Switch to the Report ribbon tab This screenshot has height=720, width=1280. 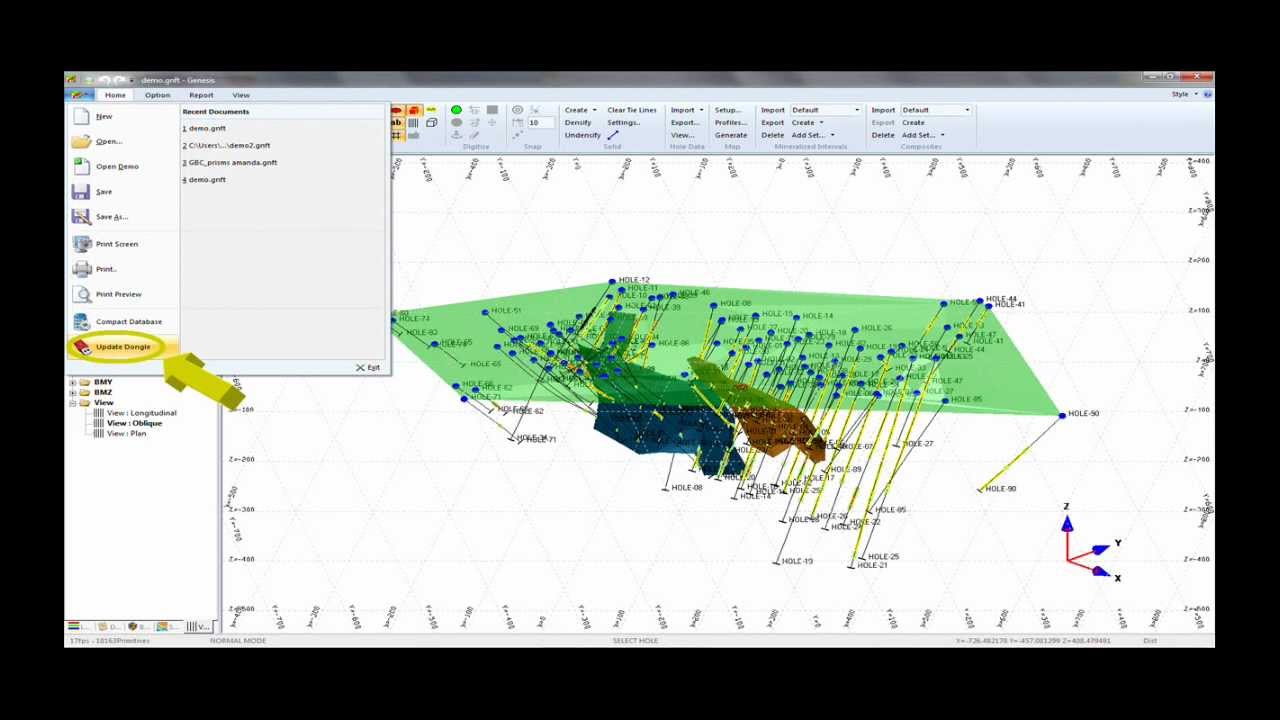(201, 95)
